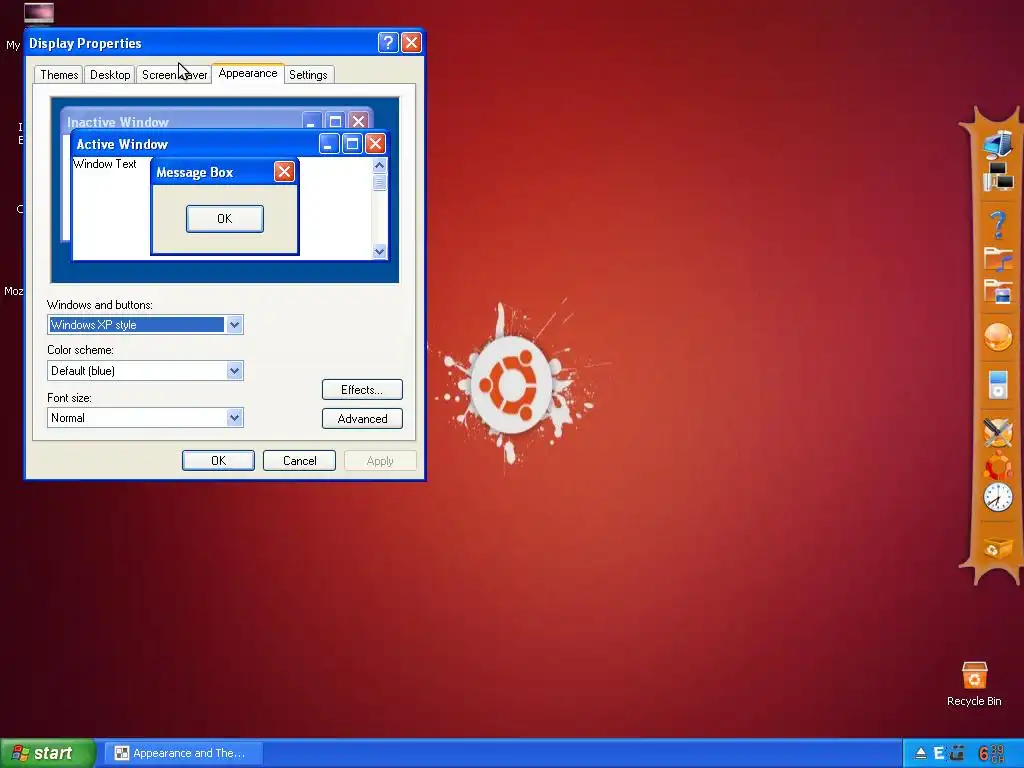This screenshot has height=768, width=1024.
Task: Open the iPod media player dock icon
Action: pyautogui.click(x=998, y=384)
